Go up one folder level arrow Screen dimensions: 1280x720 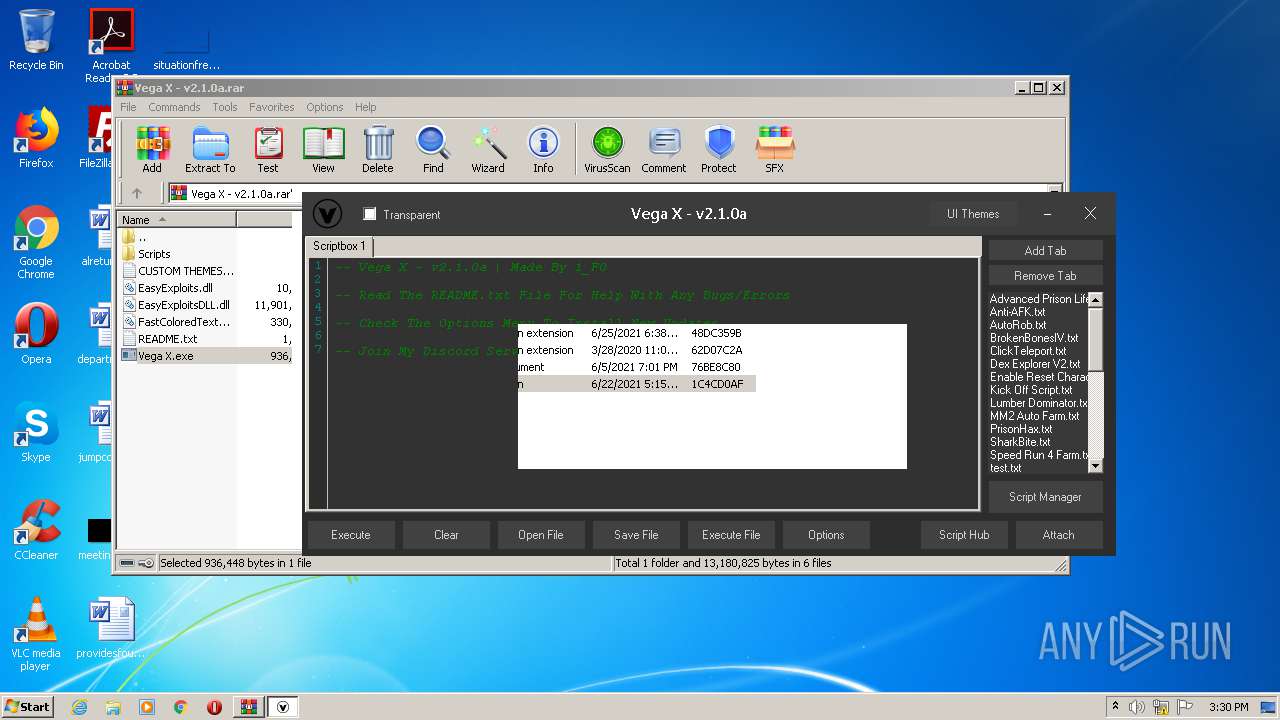click(137, 193)
